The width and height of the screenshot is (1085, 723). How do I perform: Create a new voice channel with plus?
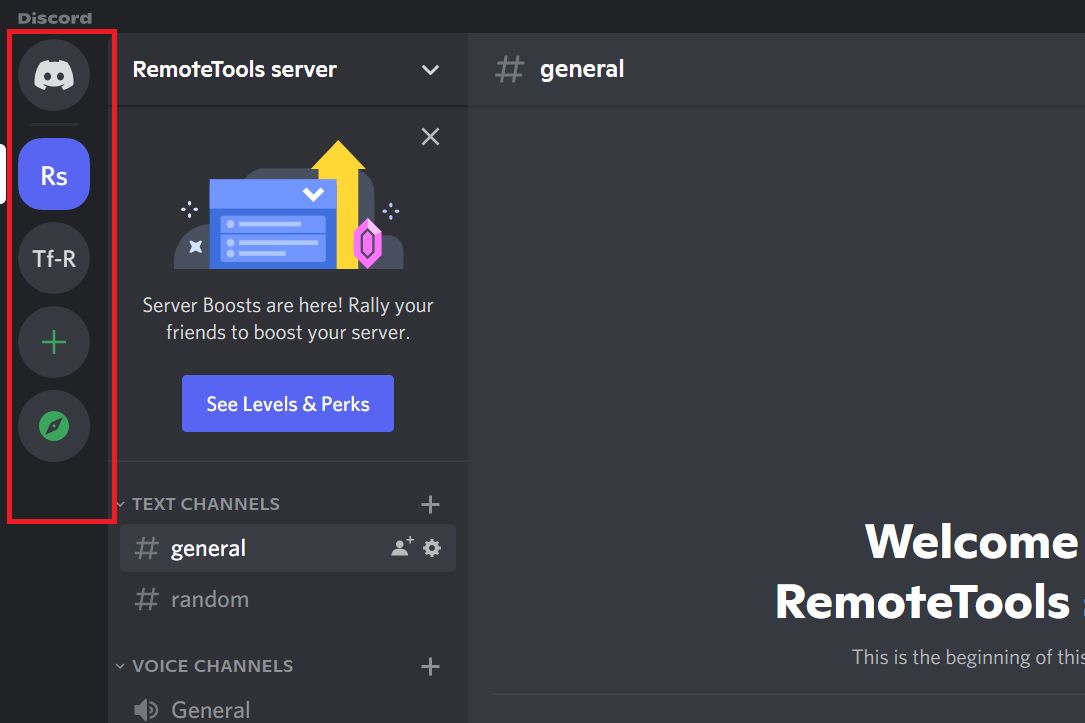pos(430,666)
